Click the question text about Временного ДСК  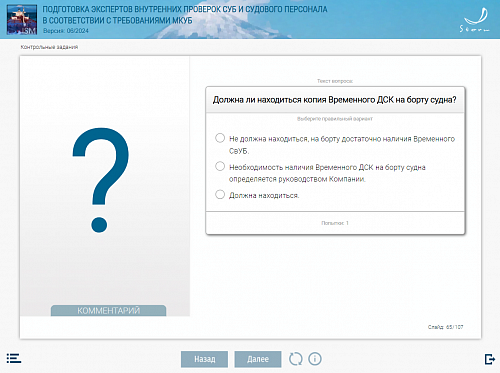coord(335,100)
